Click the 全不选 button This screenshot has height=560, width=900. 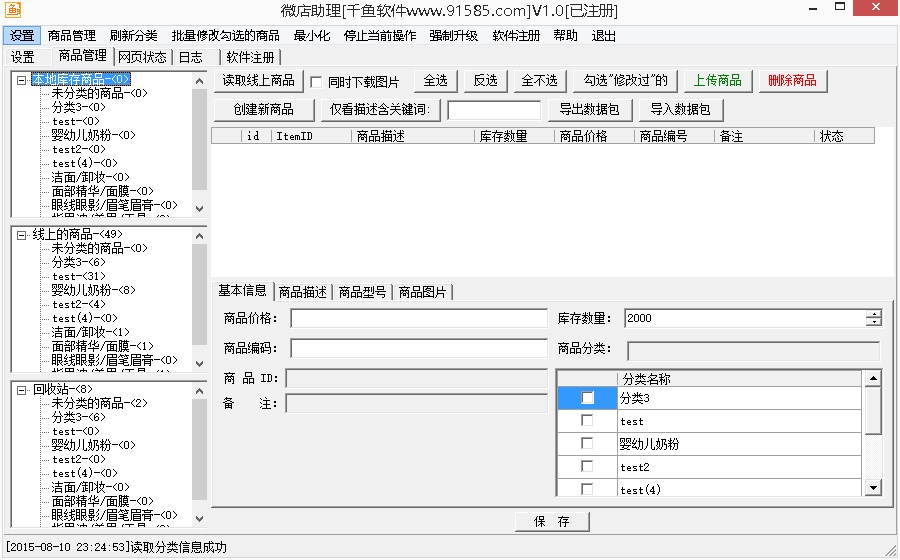point(540,80)
